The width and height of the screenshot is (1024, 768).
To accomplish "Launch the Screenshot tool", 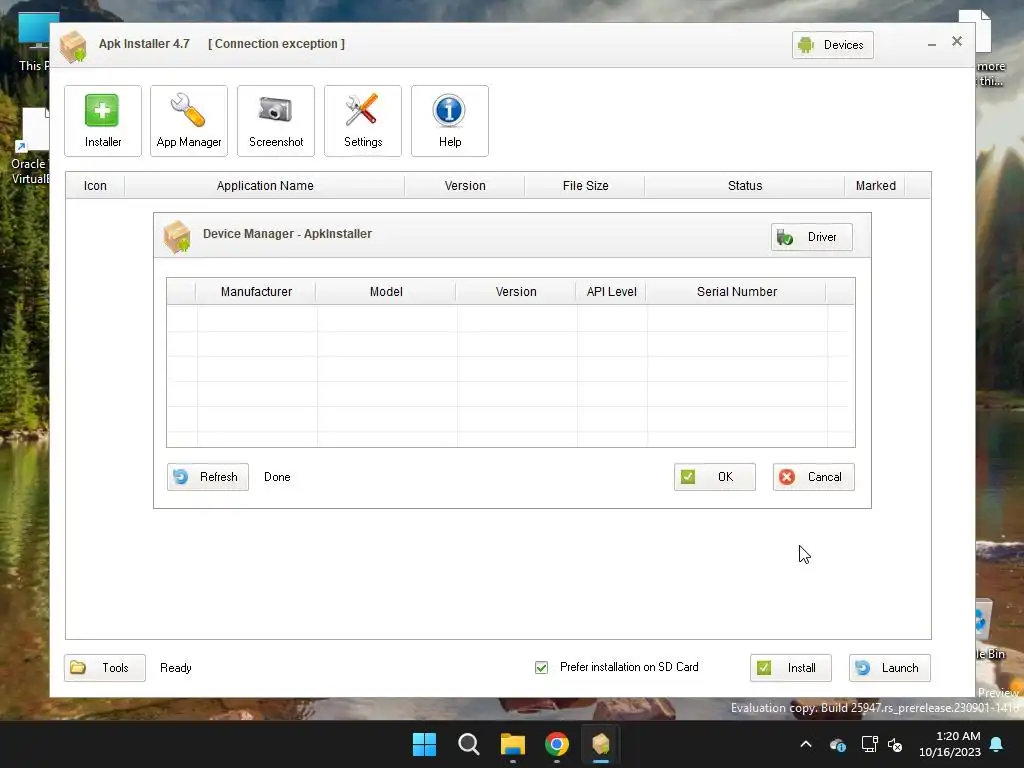I will [x=276, y=121].
